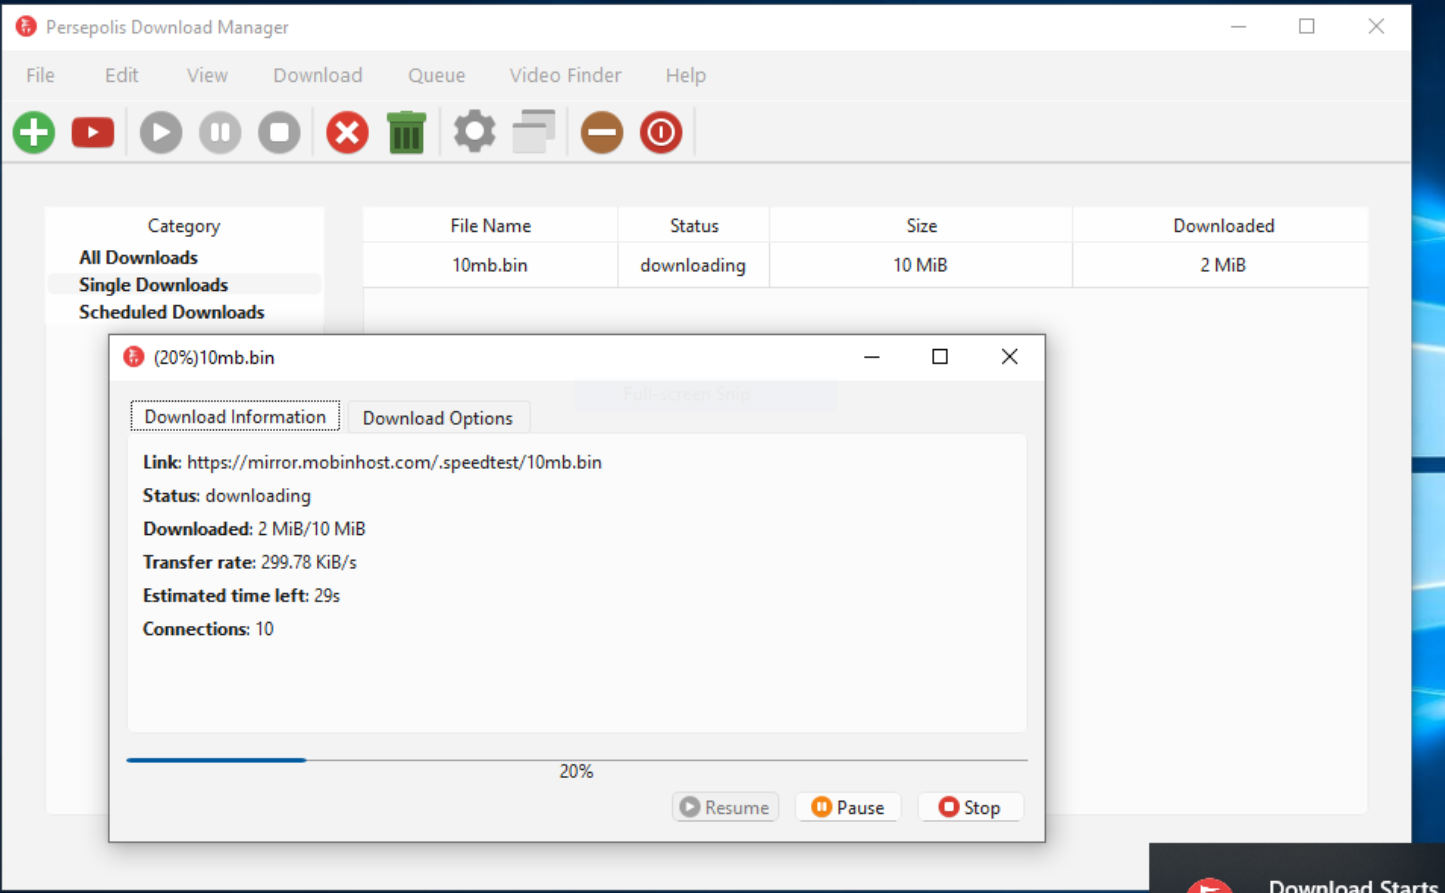Click the 20% download progress bar

pos(577,761)
